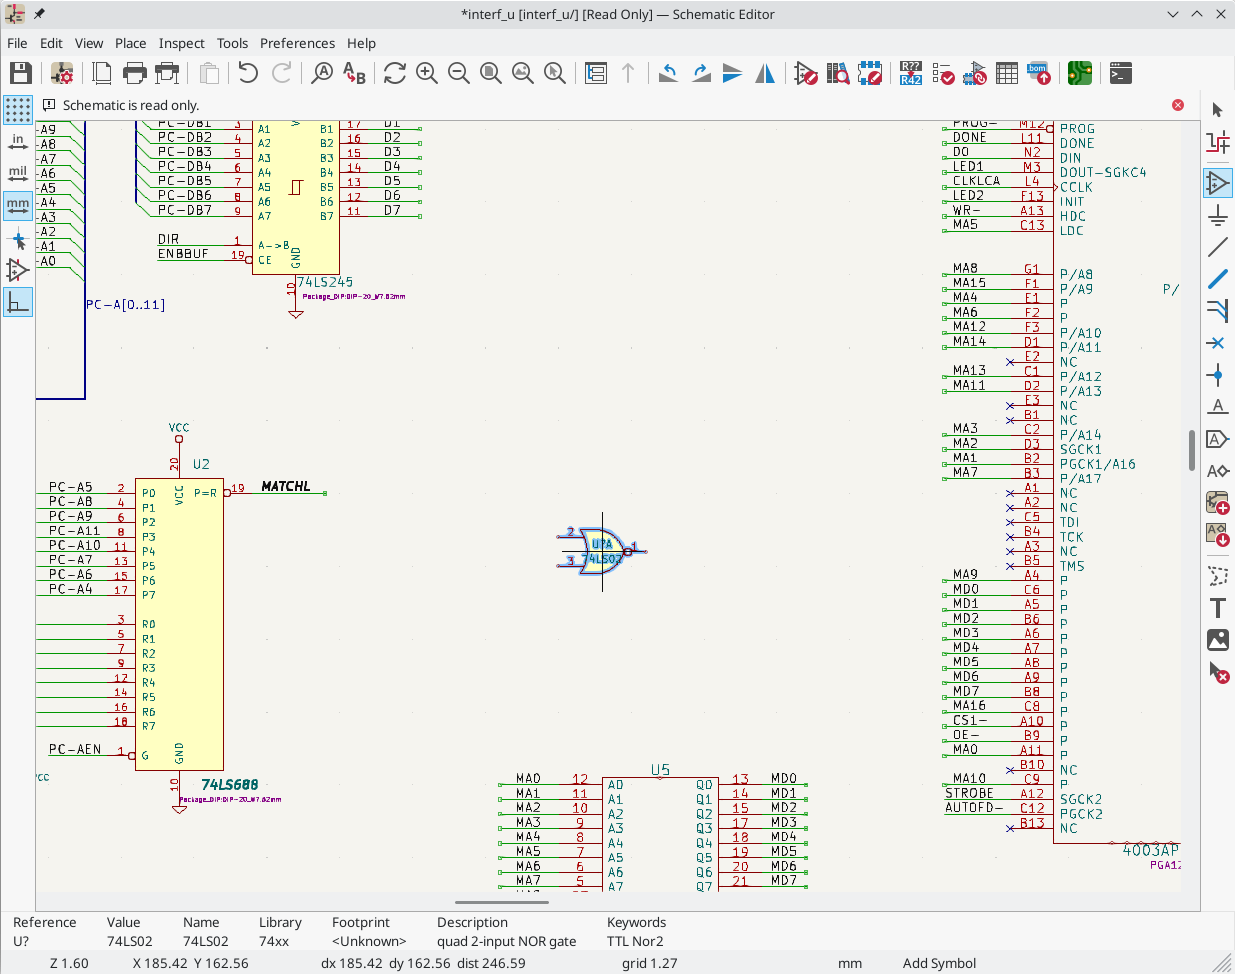Switch measurement units to inches

click(18, 142)
